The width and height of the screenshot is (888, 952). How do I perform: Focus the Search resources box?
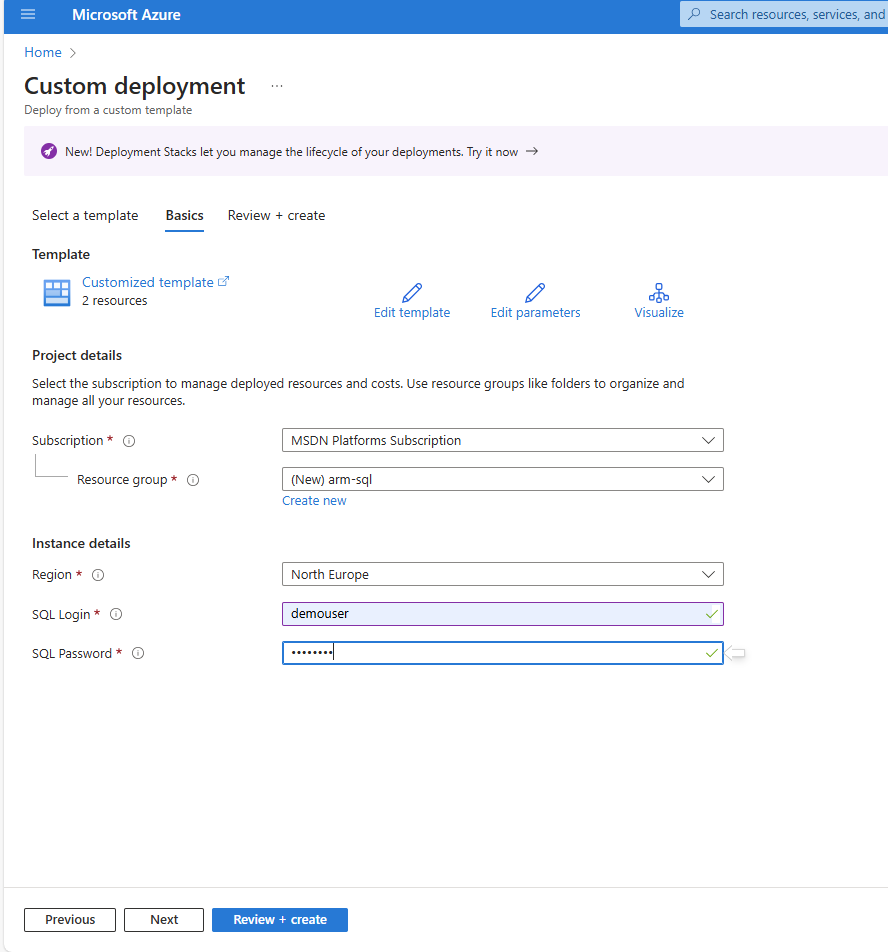click(x=790, y=15)
